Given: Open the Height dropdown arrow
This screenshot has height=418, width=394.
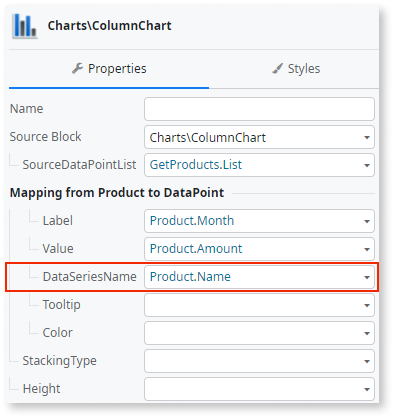Looking at the screenshot, I should tap(367, 389).
